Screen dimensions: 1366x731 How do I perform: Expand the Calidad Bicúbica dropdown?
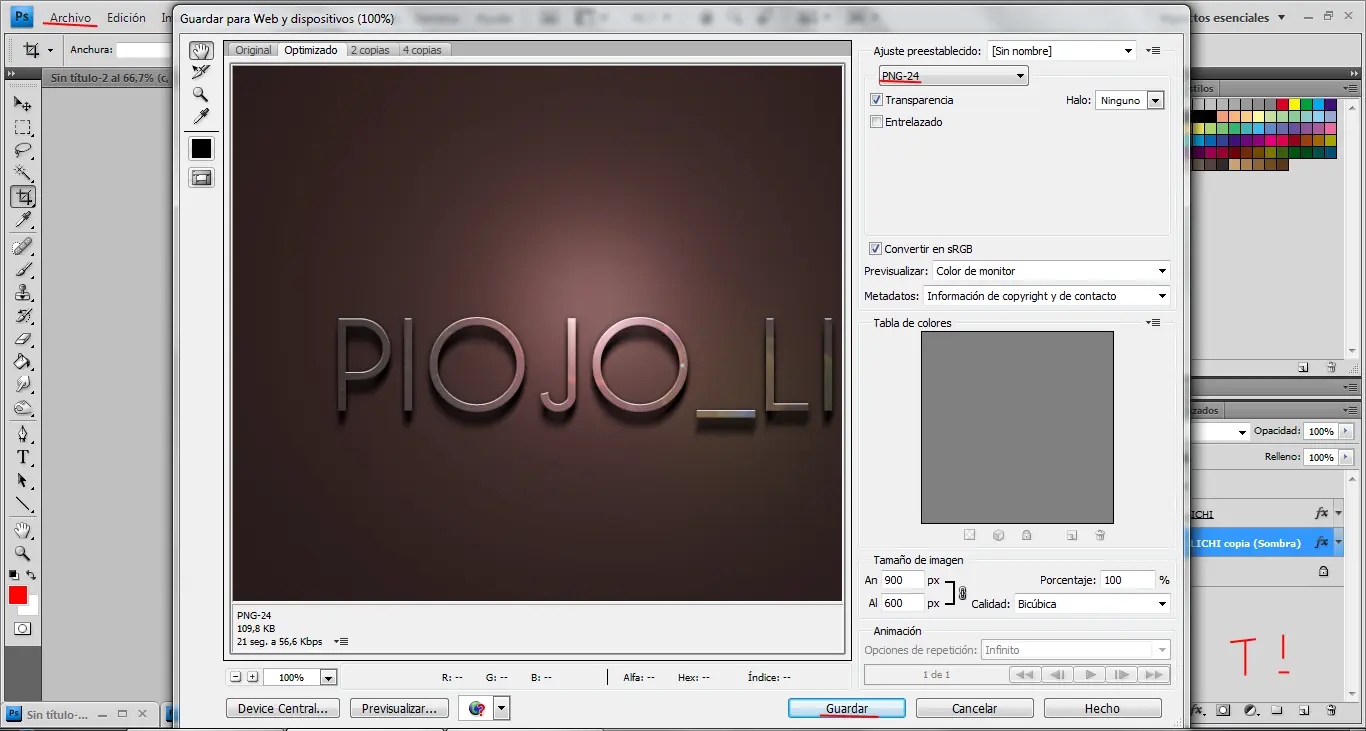point(1091,604)
